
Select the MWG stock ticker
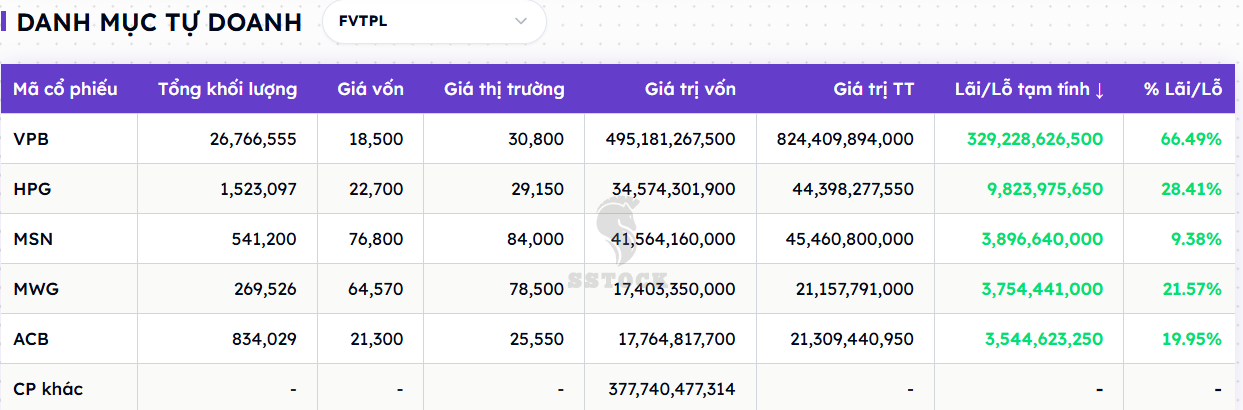[36, 289]
